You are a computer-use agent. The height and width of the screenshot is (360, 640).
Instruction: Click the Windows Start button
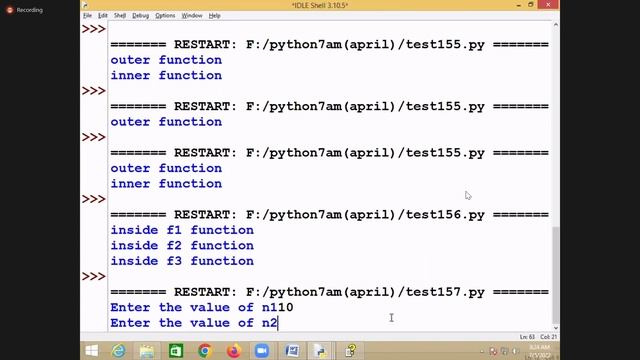pyautogui.click(x=92, y=351)
